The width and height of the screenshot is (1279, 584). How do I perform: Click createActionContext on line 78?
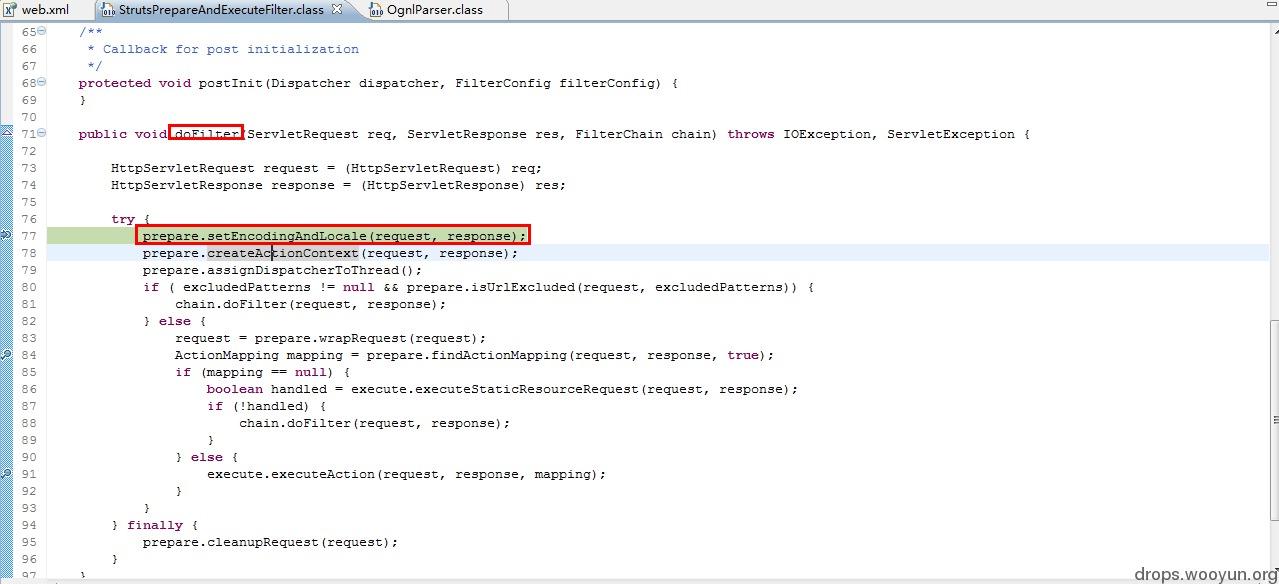click(x=282, y=253)
